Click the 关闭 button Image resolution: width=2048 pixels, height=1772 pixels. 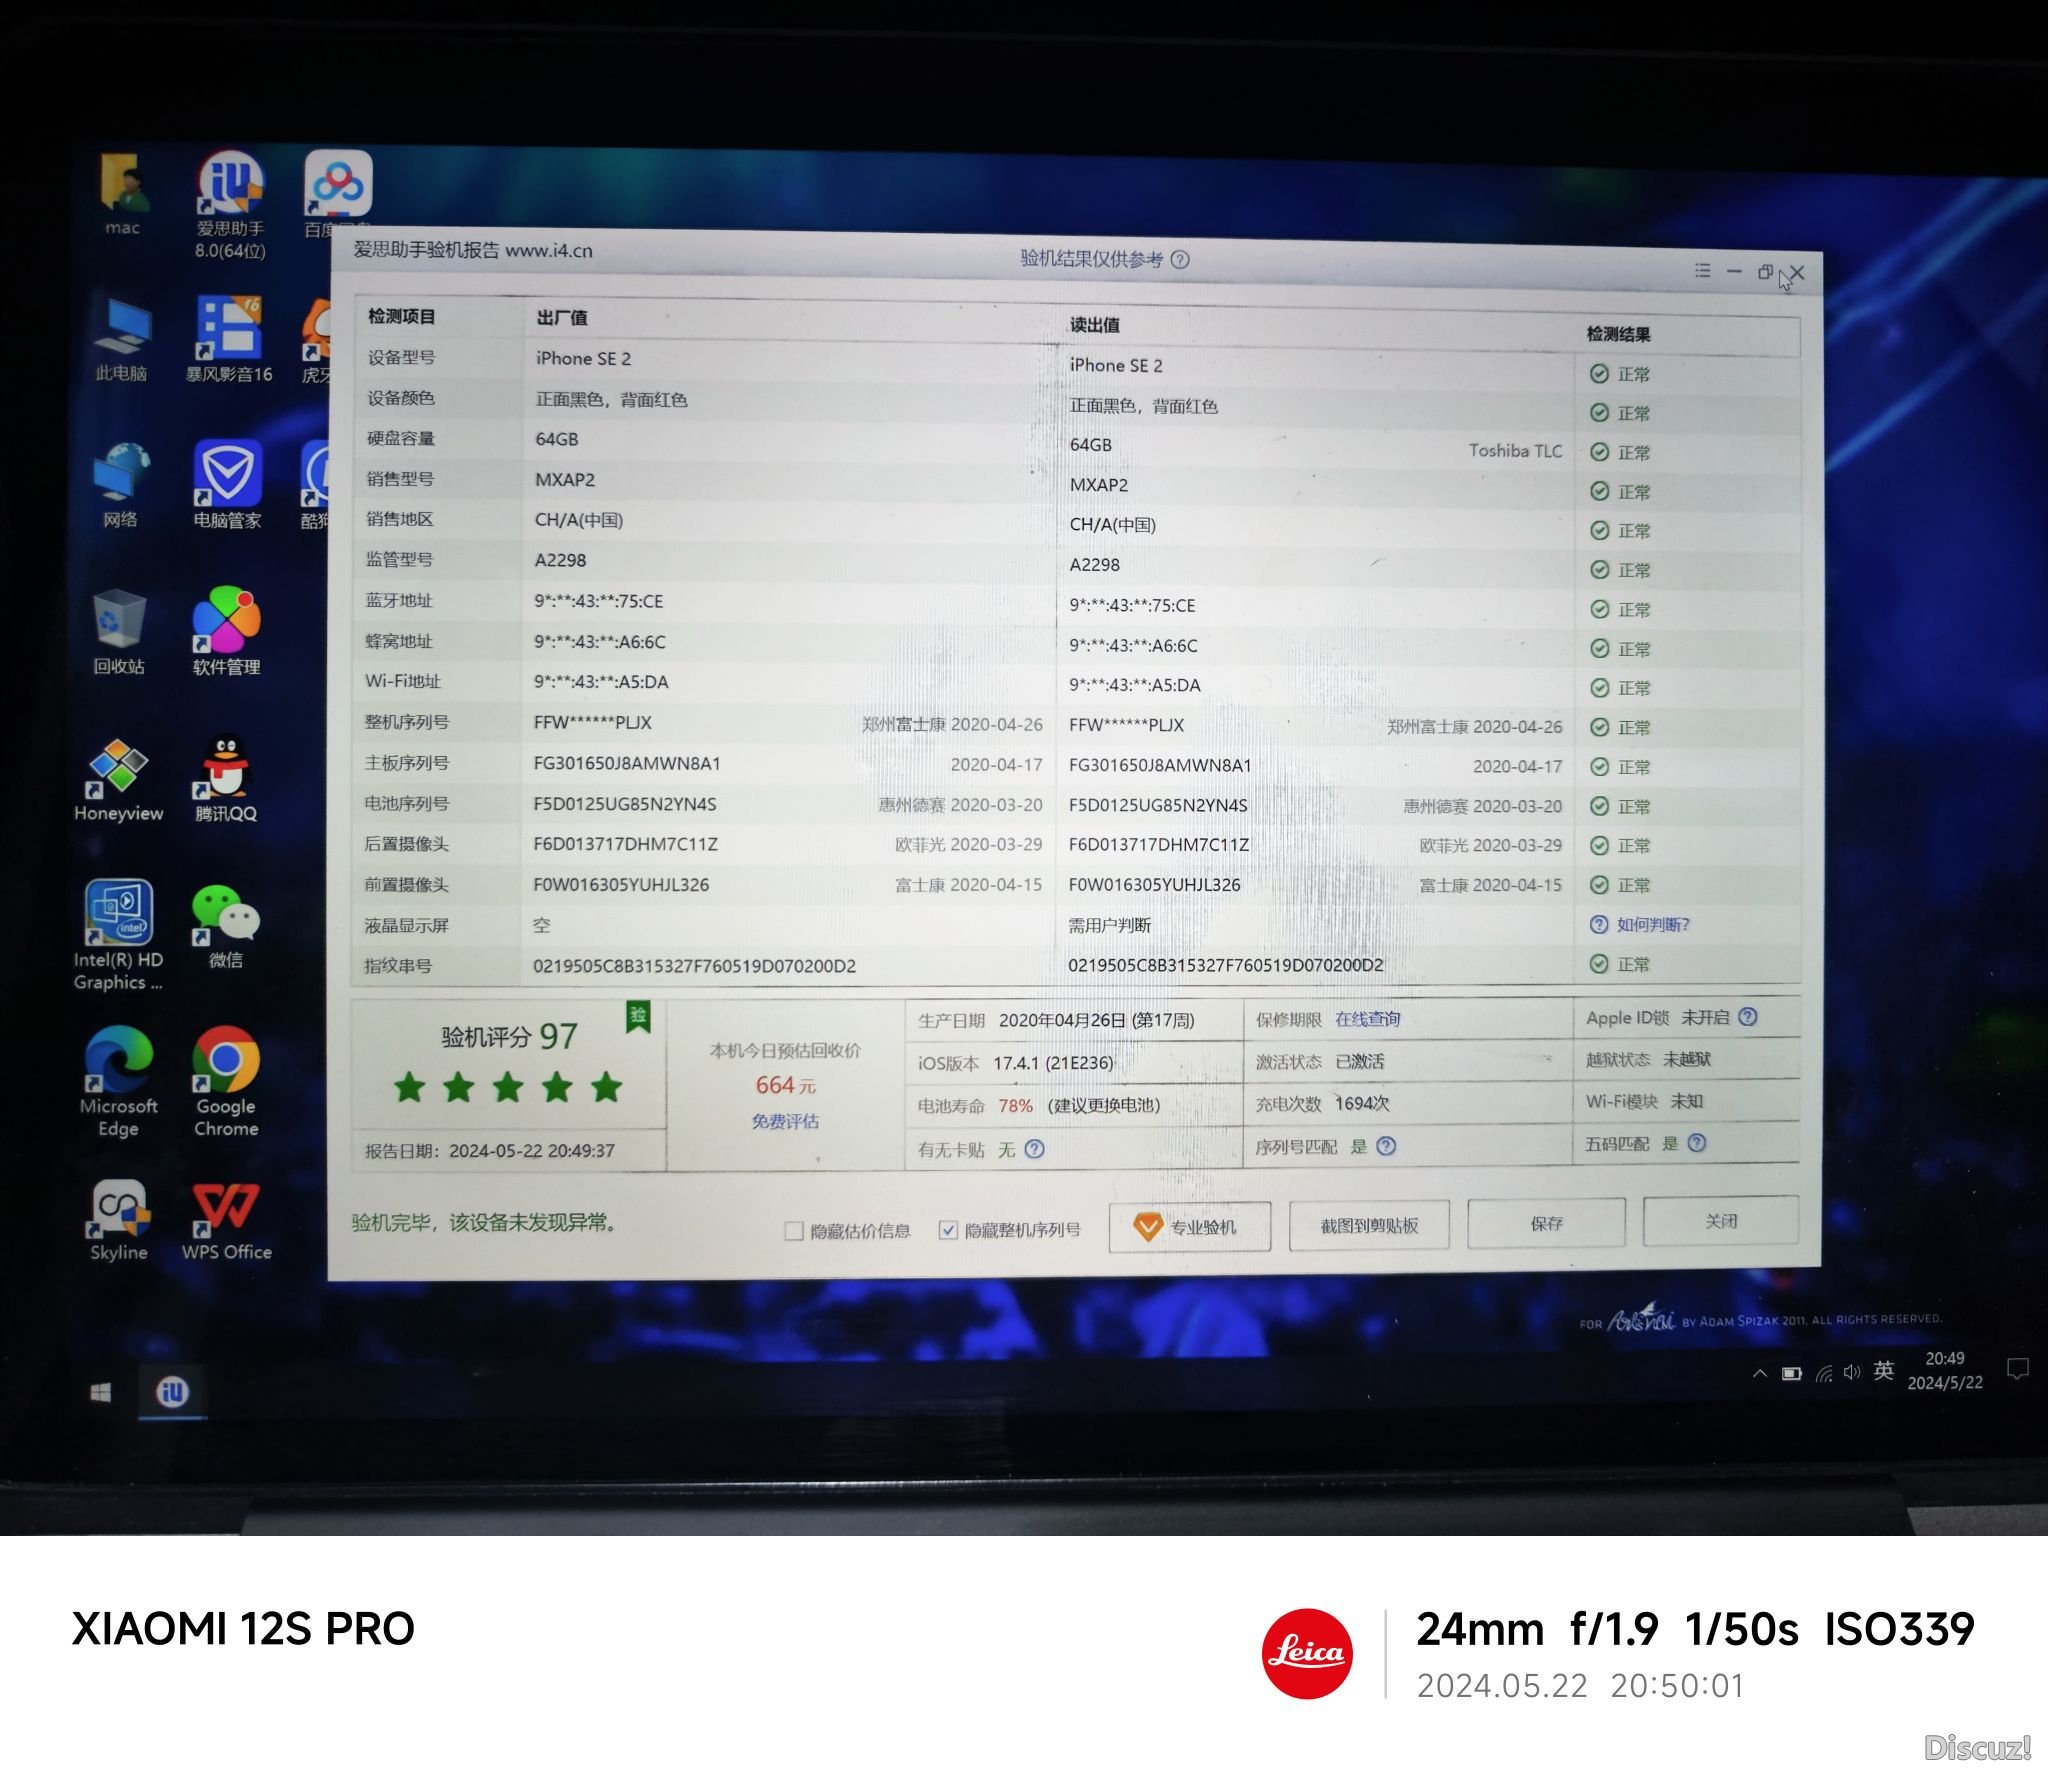(x=1721, y=1221)
